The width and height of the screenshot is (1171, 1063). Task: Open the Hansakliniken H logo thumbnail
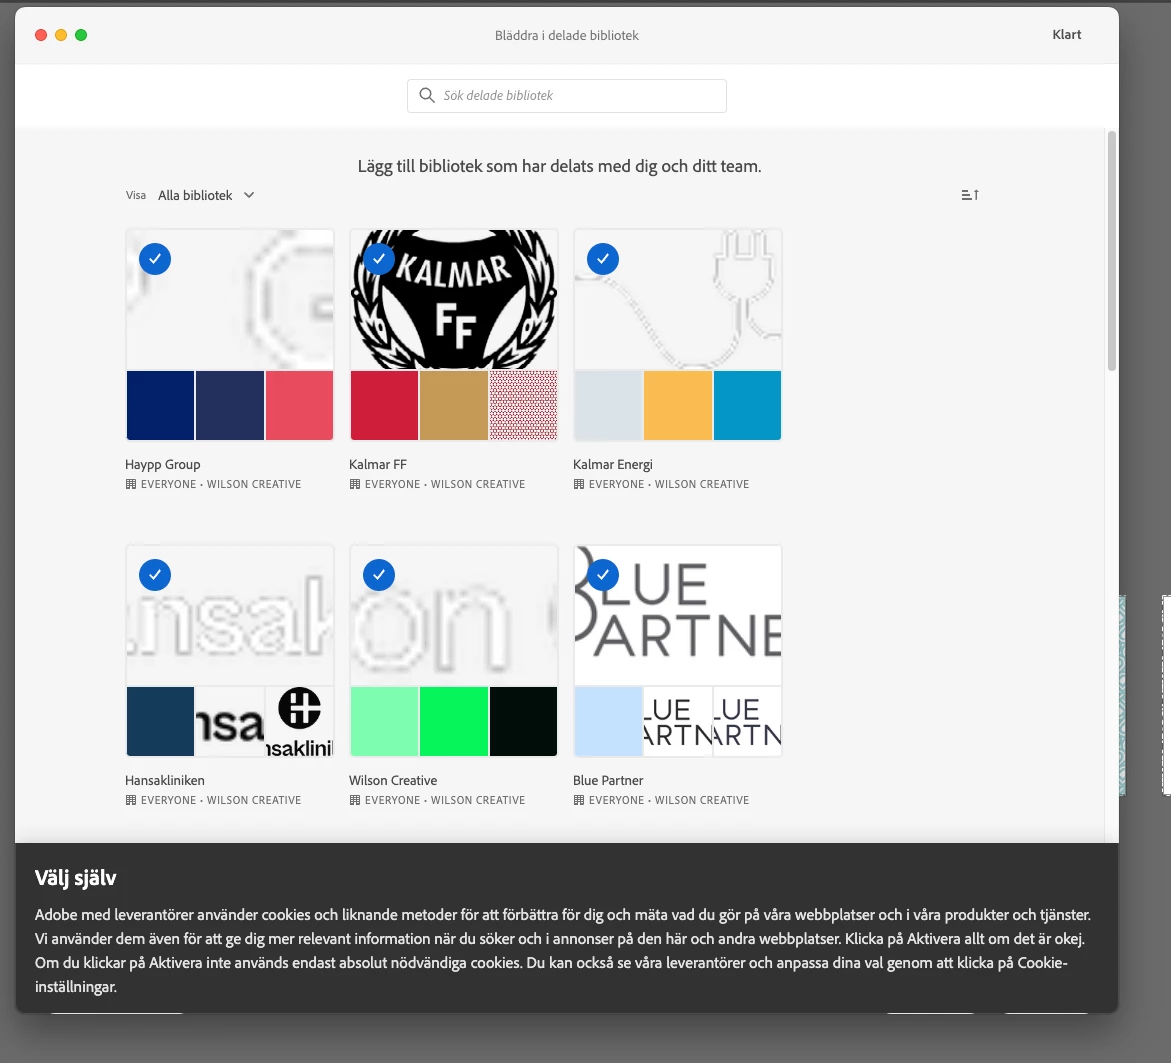point(299,721)
